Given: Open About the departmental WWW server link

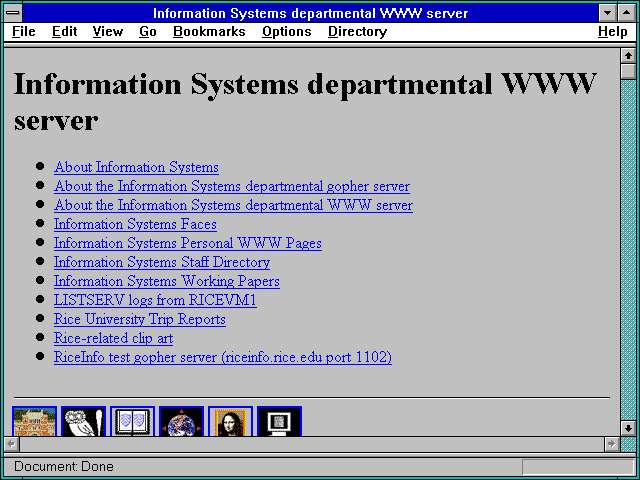Looking at the screenshot, I should click(233, 205).
